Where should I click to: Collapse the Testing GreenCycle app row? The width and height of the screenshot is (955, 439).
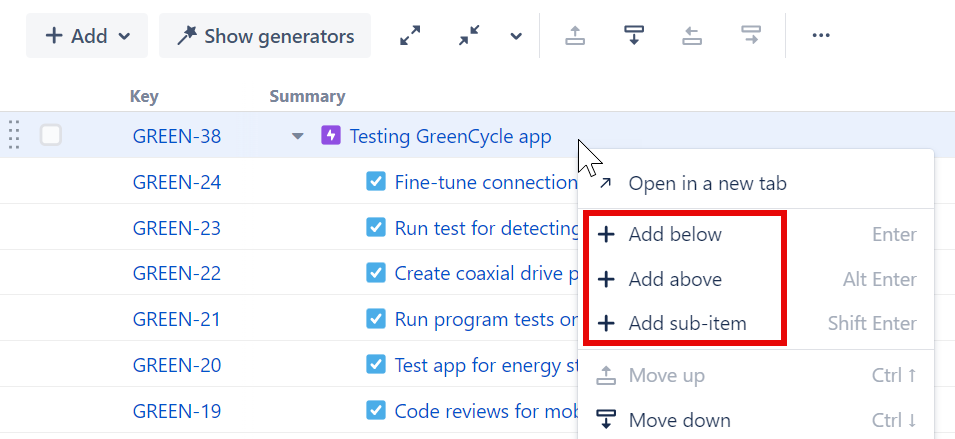point(297,136)
